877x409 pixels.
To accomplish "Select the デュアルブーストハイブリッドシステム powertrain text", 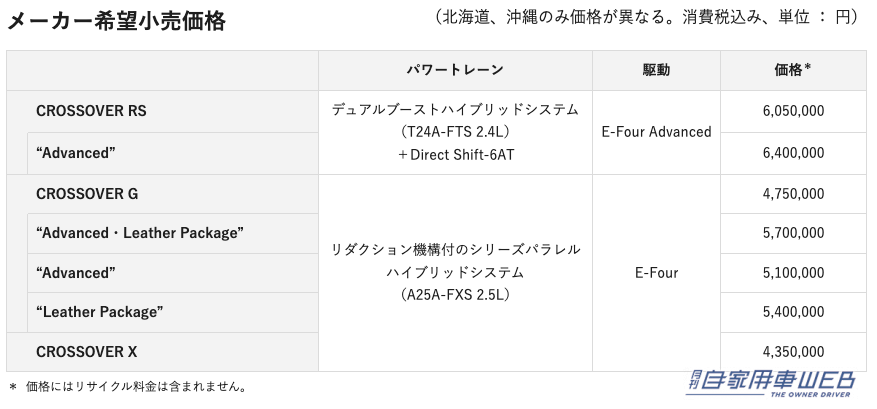I will (x=455, y=109).
